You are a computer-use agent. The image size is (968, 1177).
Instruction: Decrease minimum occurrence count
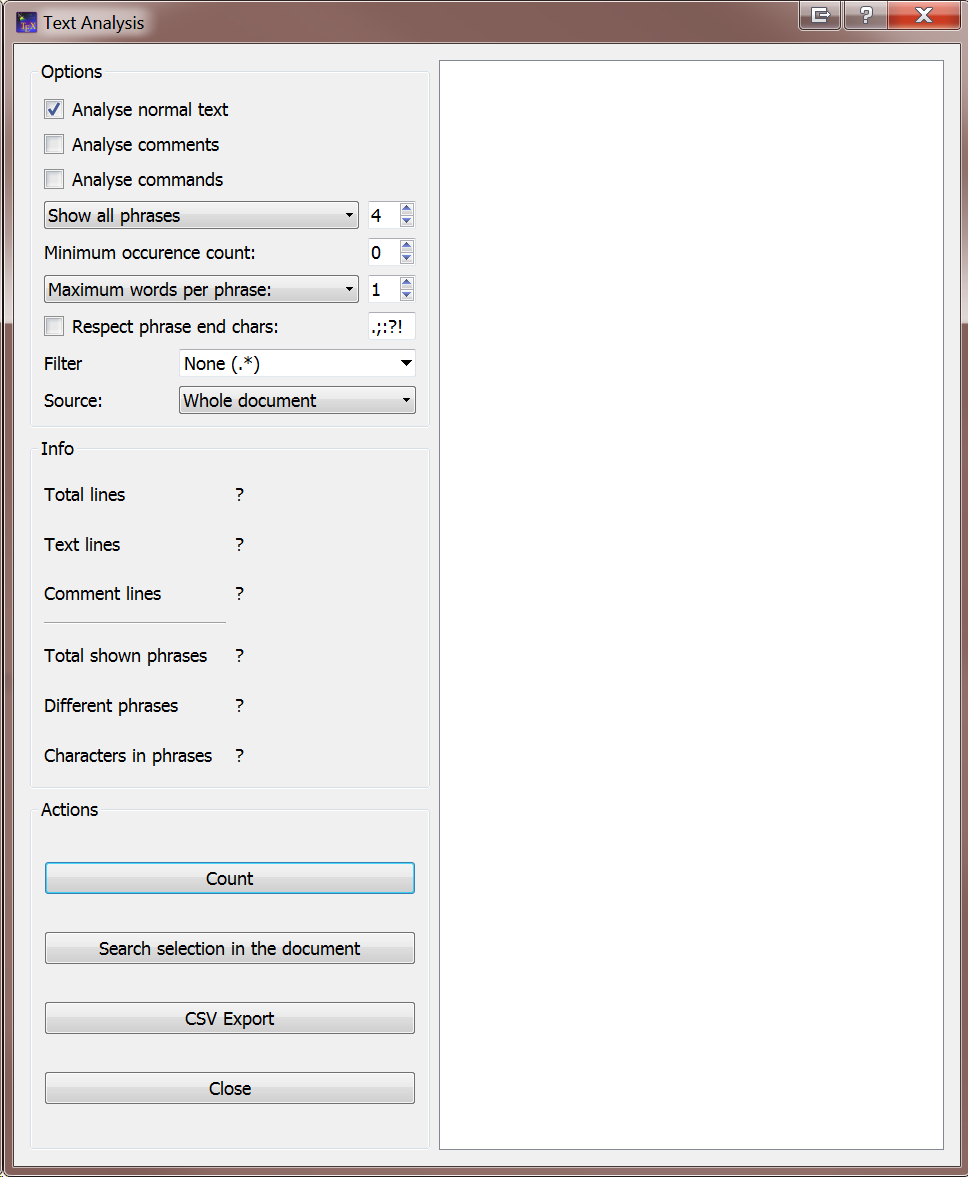tap(407, 258)
